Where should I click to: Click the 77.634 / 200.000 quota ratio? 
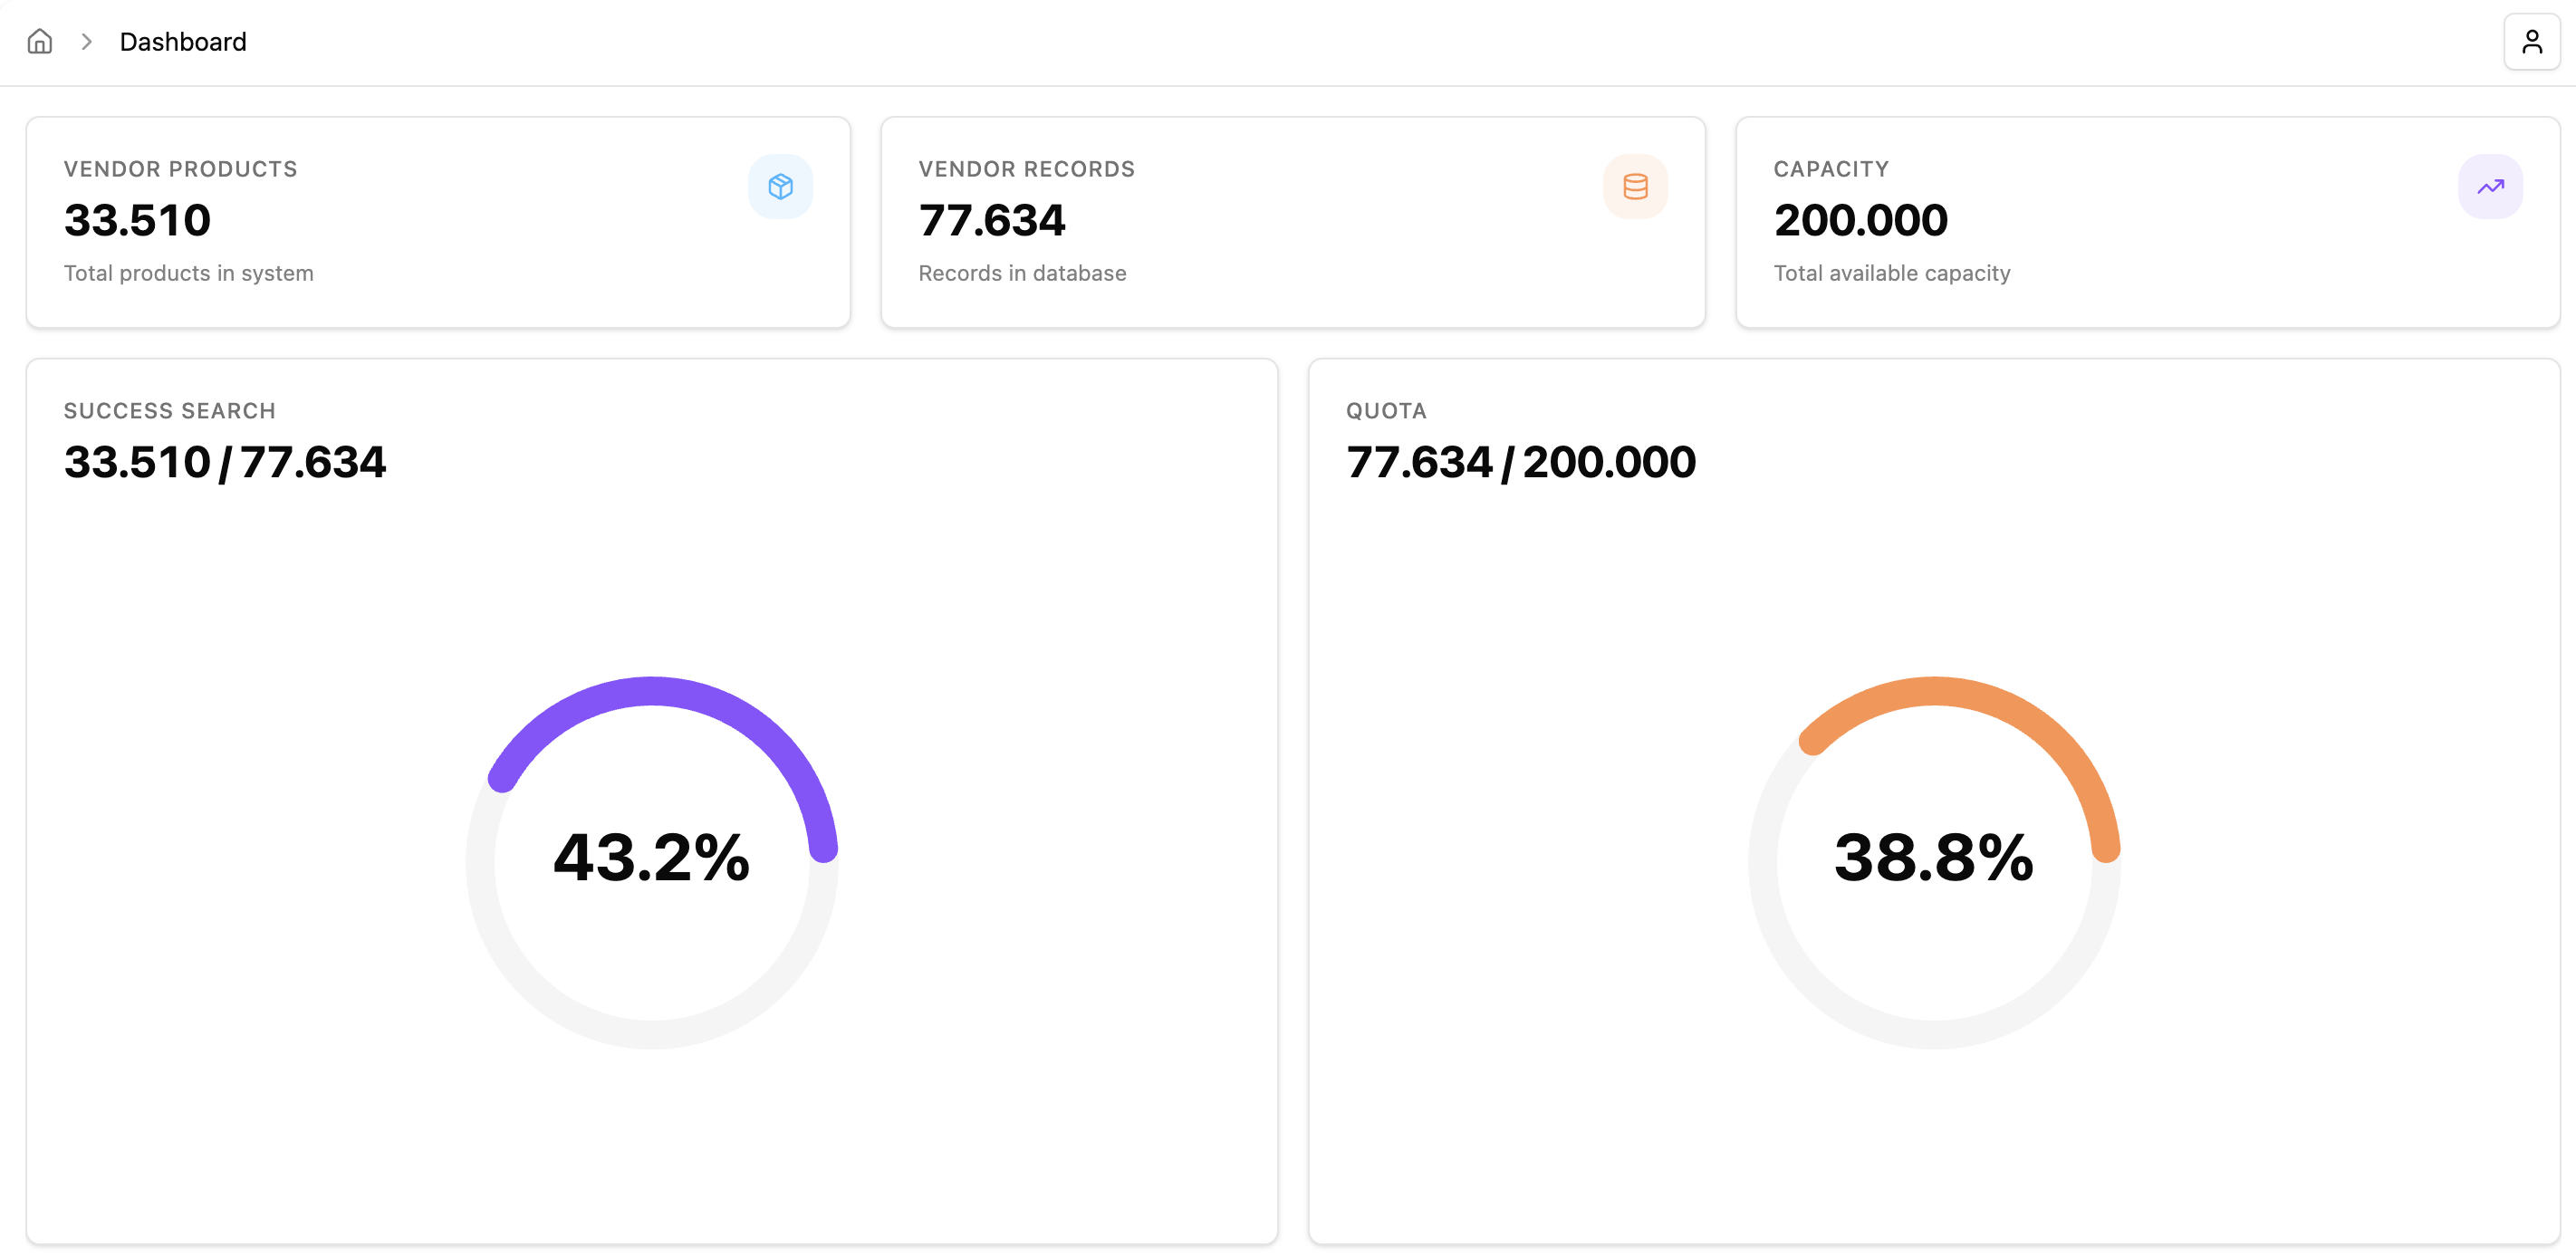coord(1521,462)
